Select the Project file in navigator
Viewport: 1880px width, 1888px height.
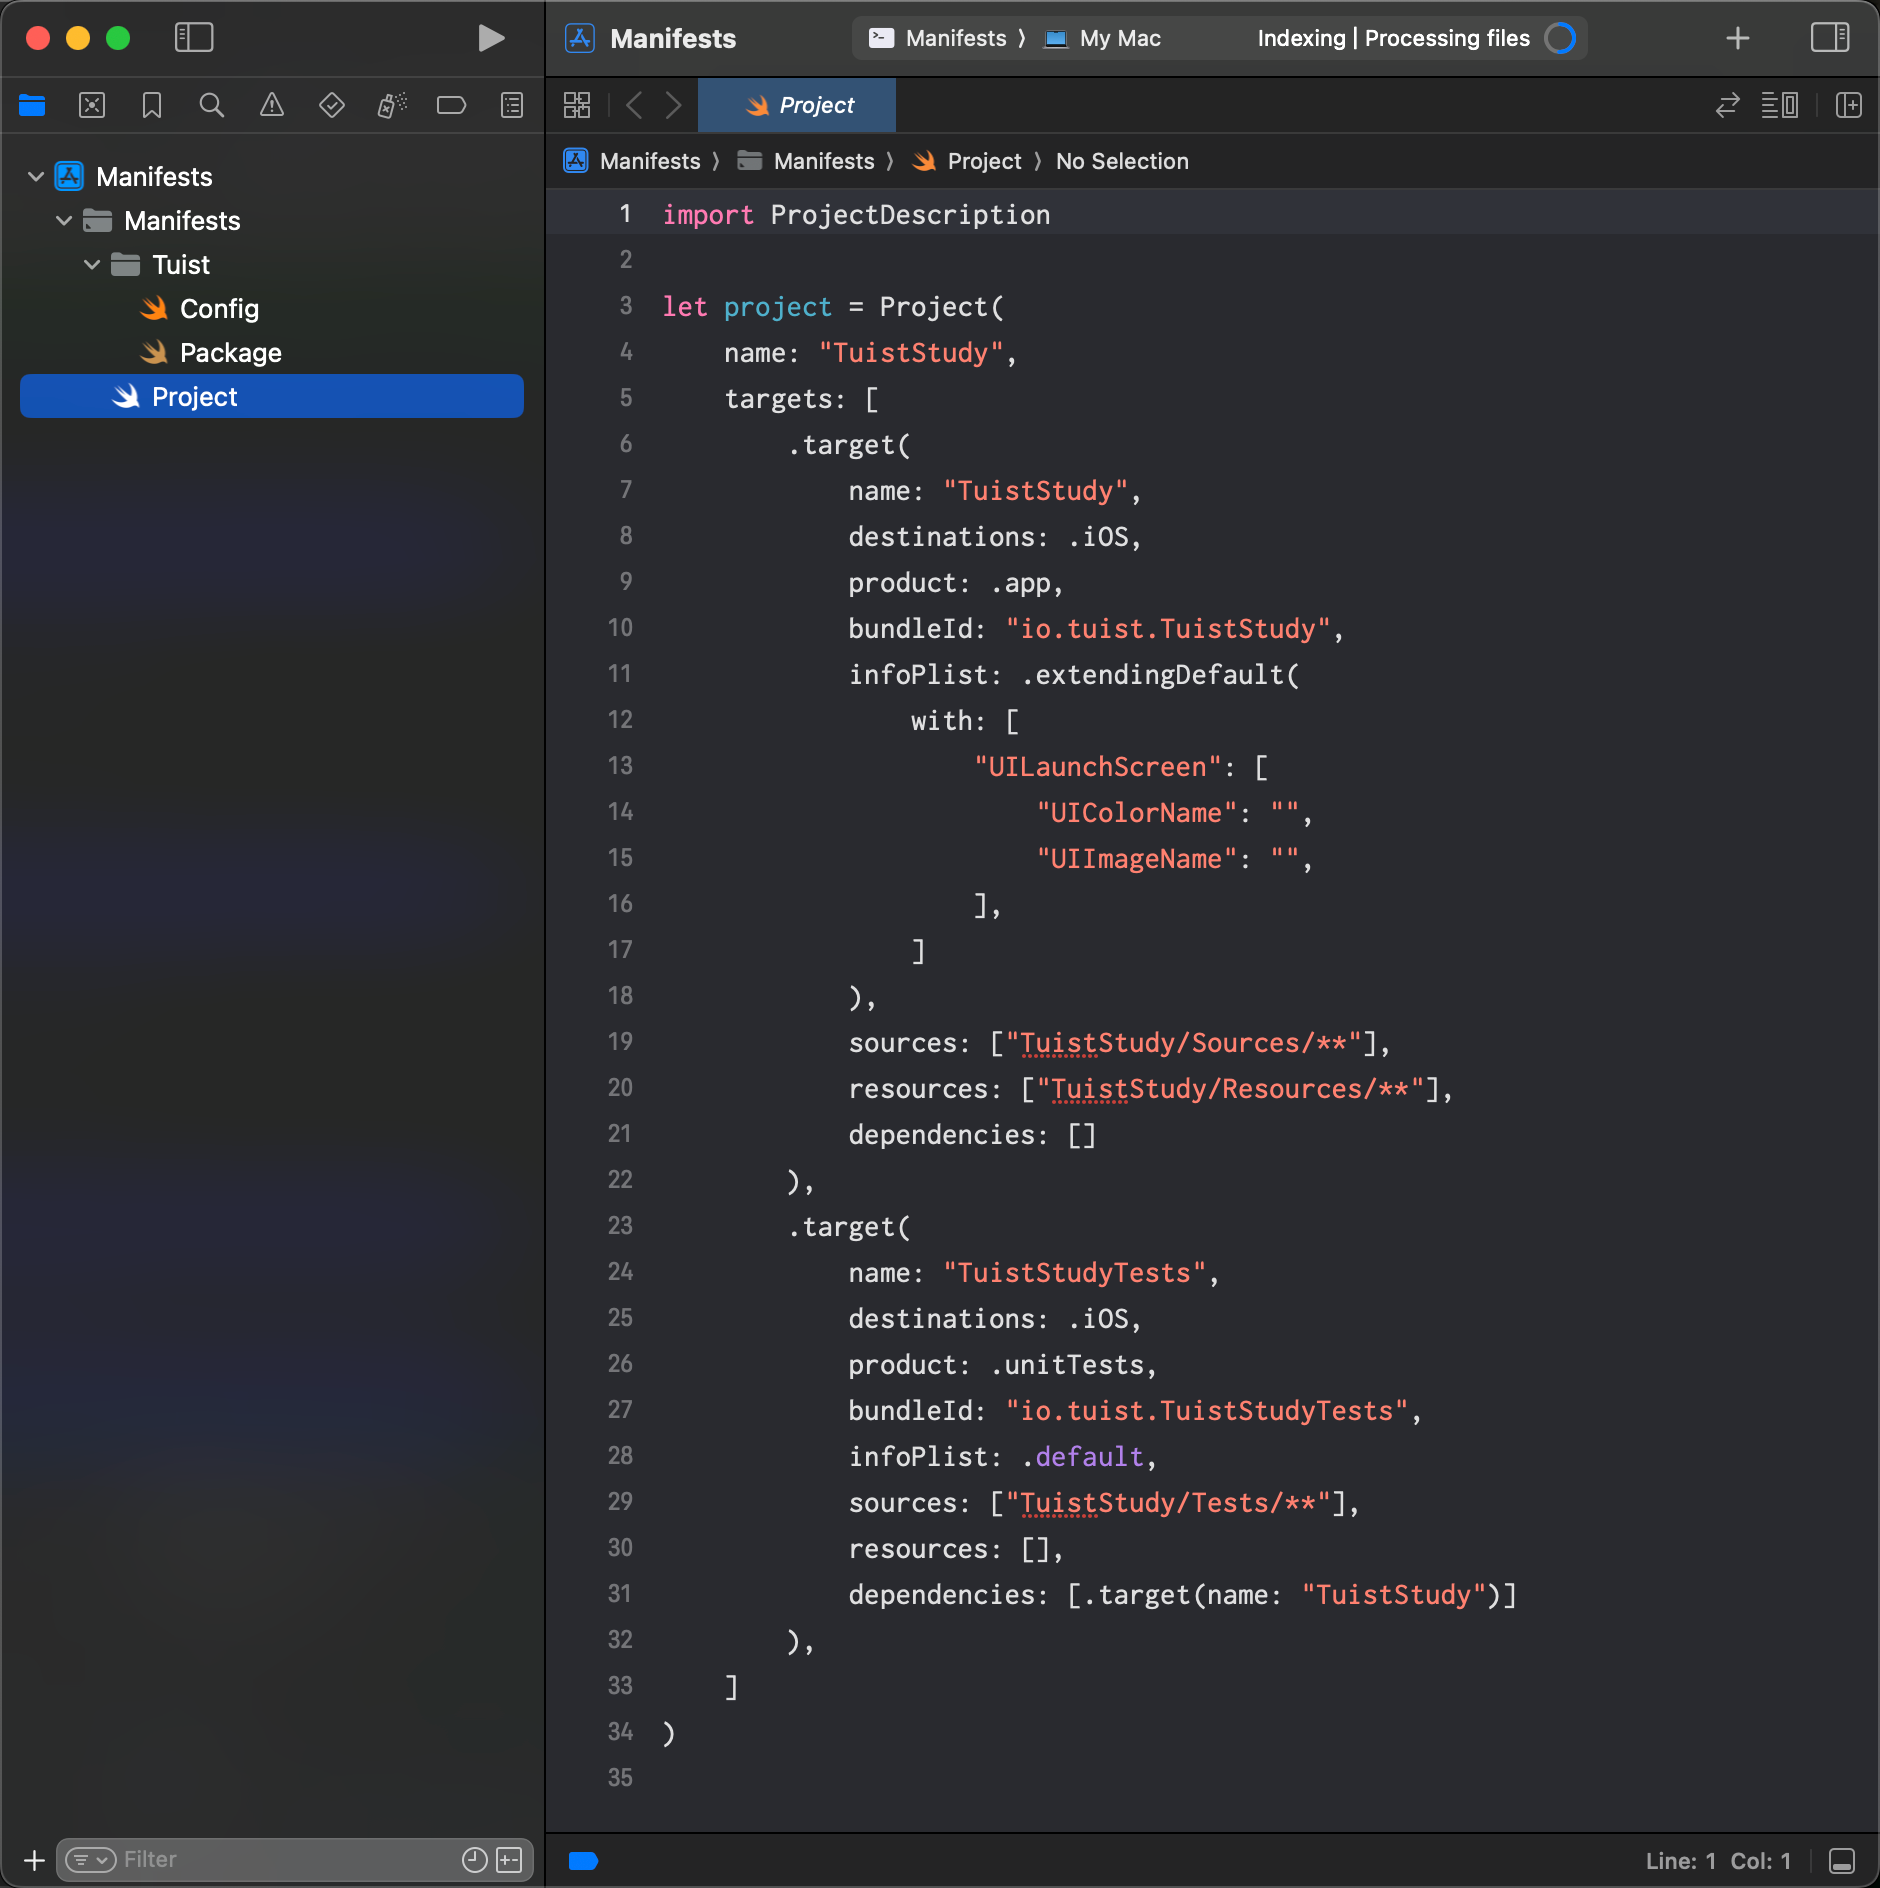coord(272,397)
